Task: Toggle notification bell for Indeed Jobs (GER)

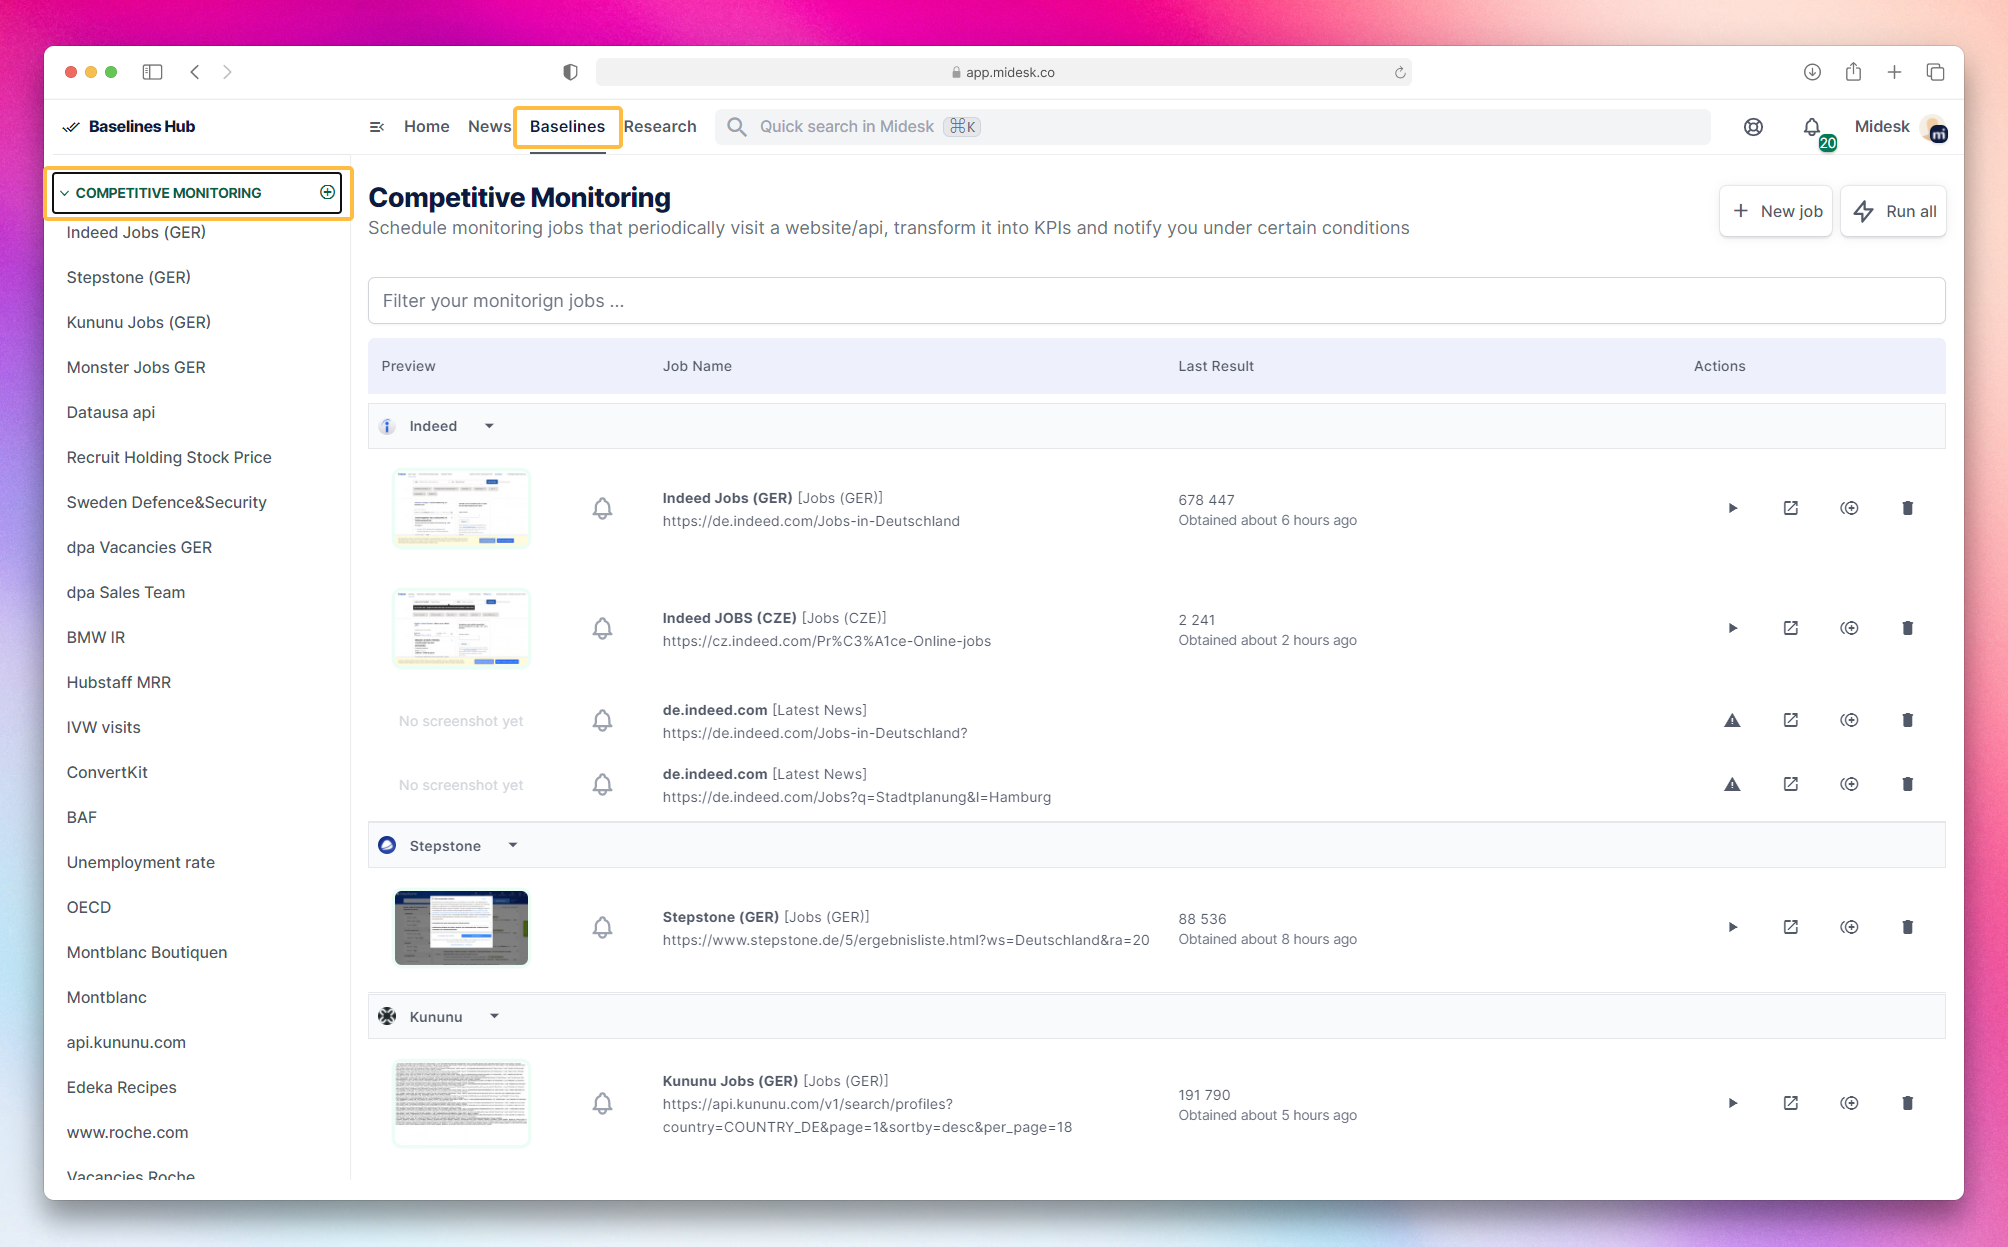Action: coord(602,508)
